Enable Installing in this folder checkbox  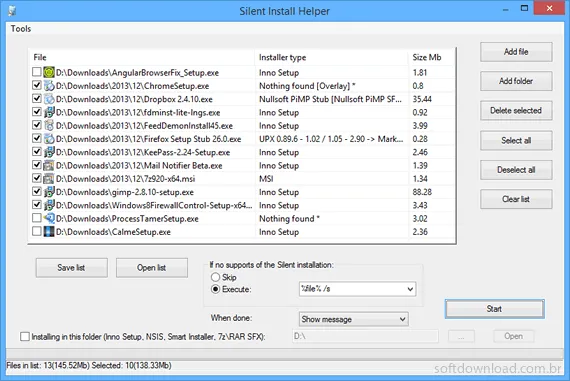click(25, 337)
